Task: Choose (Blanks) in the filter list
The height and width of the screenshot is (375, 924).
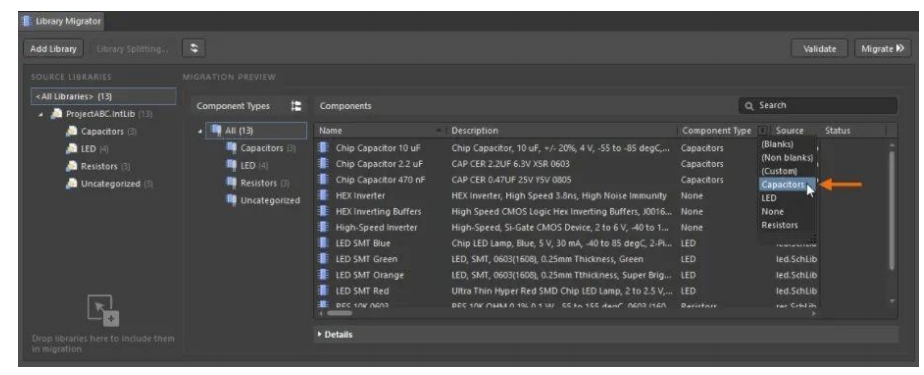Action: (777, 144)
